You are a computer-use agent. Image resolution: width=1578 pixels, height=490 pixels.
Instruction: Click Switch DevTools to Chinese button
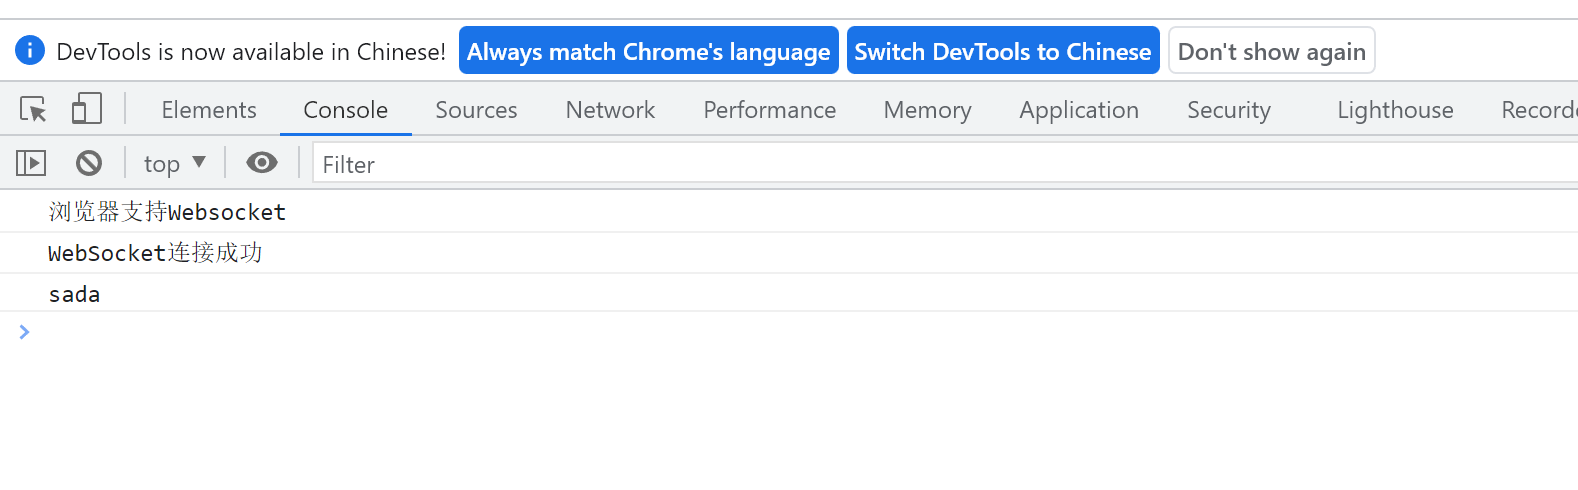pos(1003,51)
